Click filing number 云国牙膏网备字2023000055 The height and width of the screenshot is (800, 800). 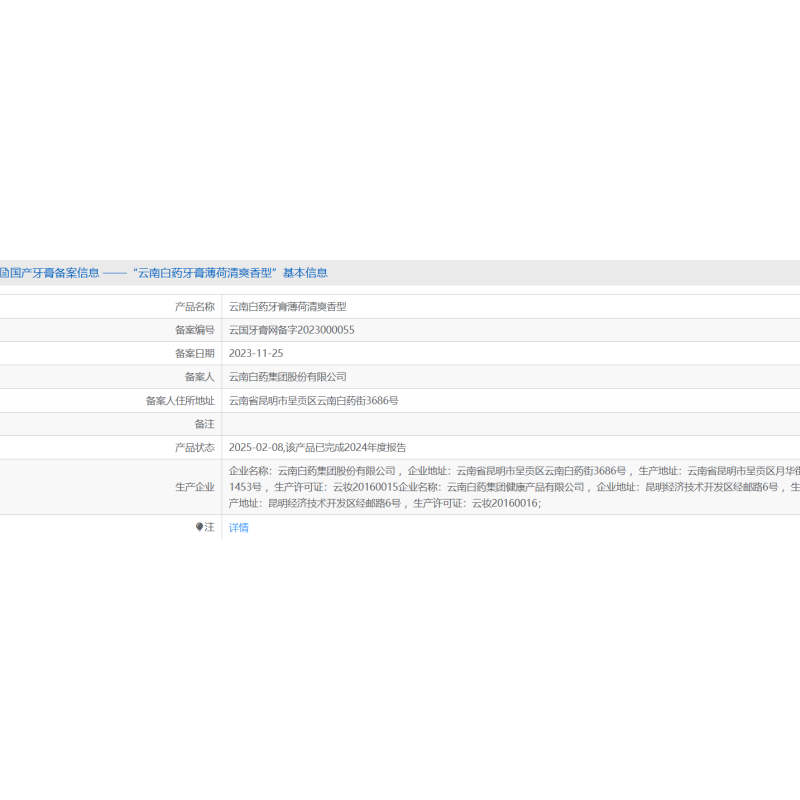pyautogui.click(x=291, y=330)
